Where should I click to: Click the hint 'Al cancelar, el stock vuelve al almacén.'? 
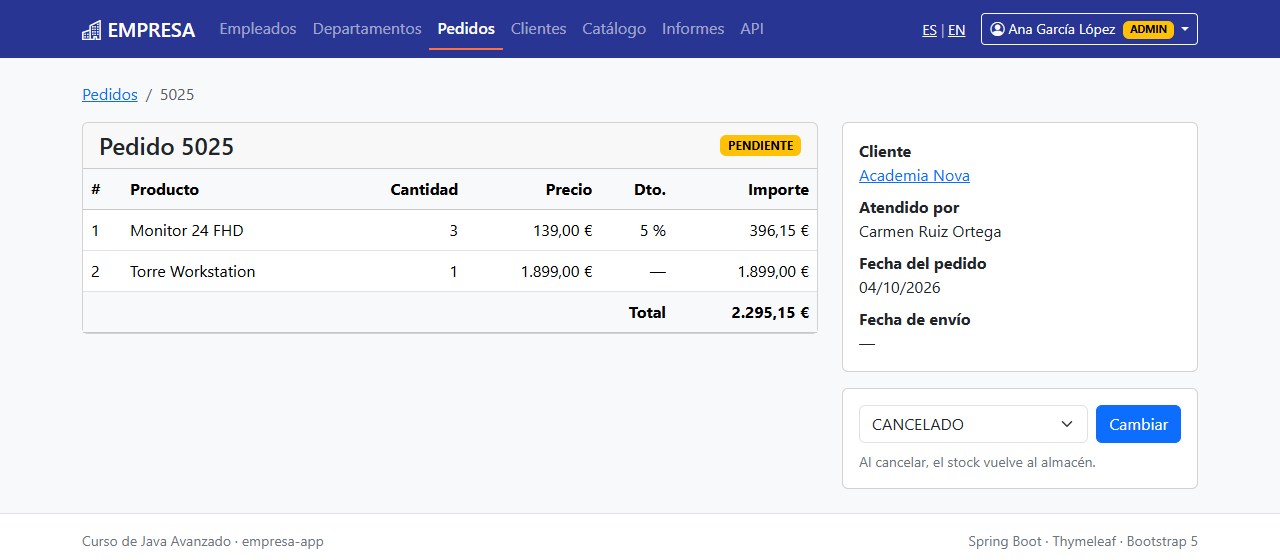click(x=978, y=463)
